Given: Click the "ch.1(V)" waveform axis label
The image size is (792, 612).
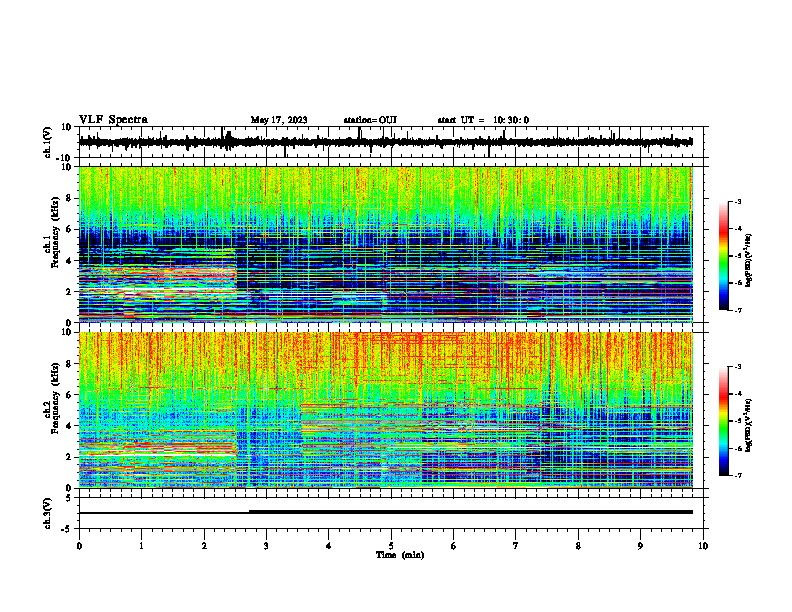Looking at the screenshot, I should point(48,142).
